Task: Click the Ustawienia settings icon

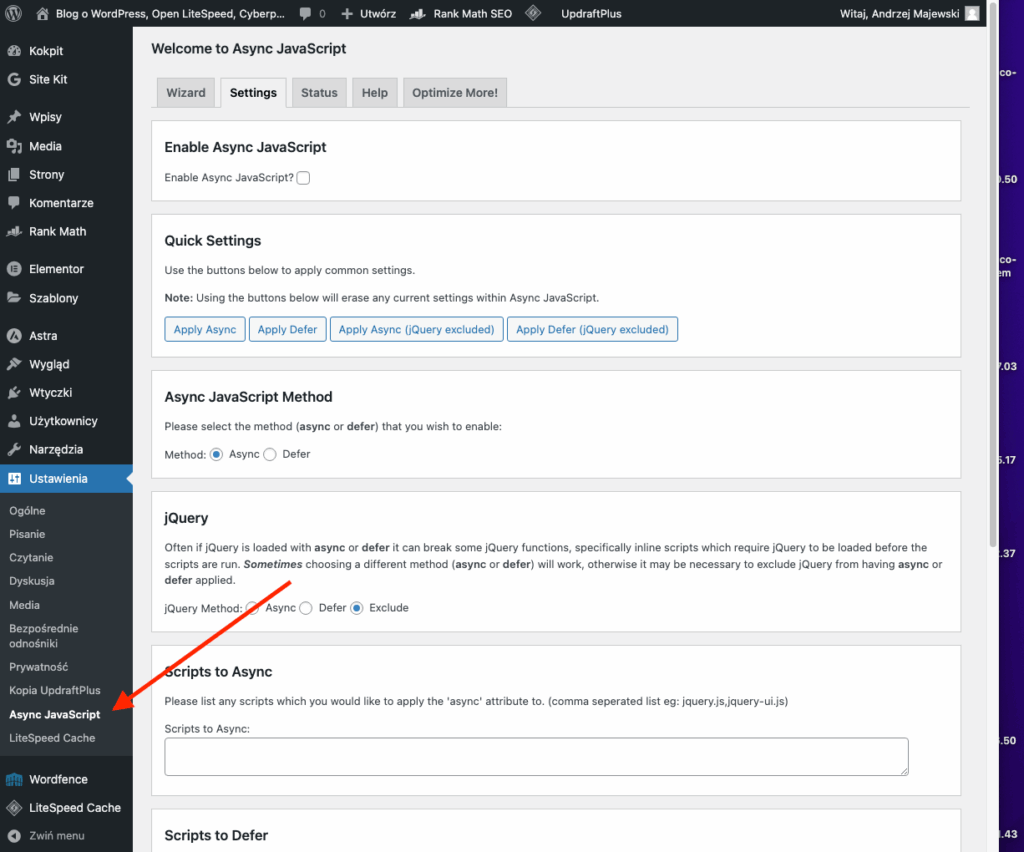Action: pos(14,479)
